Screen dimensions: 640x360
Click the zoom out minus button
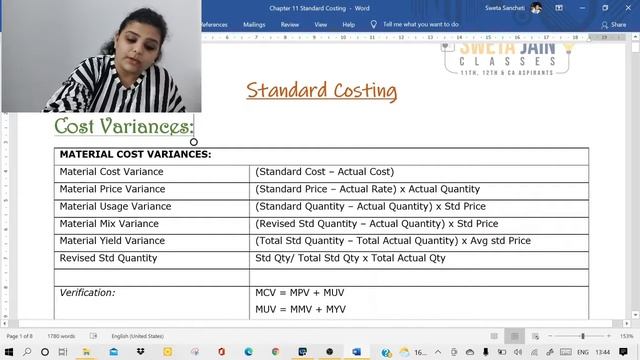(x=550, y=336)
